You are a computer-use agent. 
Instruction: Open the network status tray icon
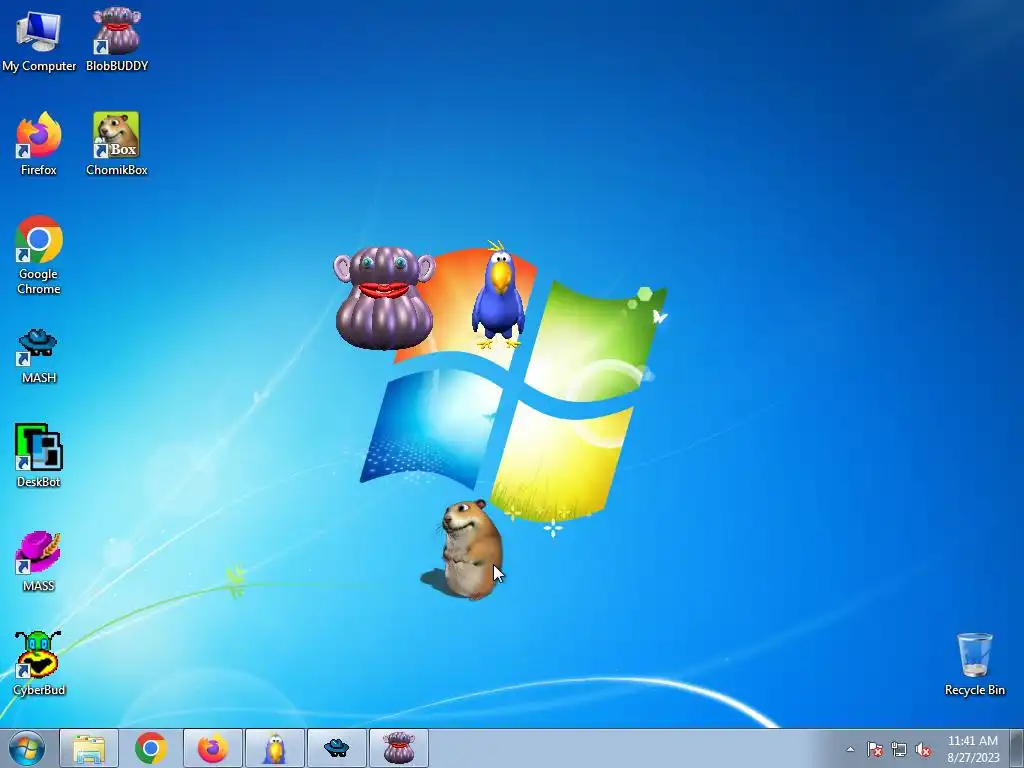click(x=899, y=749)
